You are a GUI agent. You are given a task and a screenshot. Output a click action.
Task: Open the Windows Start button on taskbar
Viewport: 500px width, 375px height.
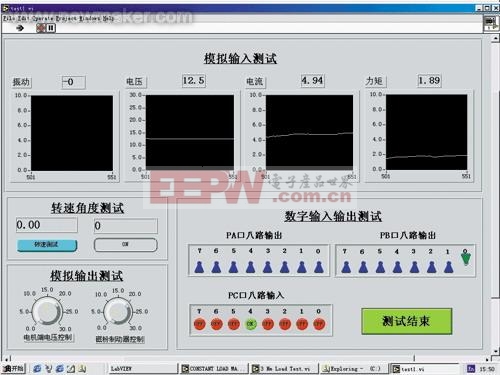click(13, 368)
